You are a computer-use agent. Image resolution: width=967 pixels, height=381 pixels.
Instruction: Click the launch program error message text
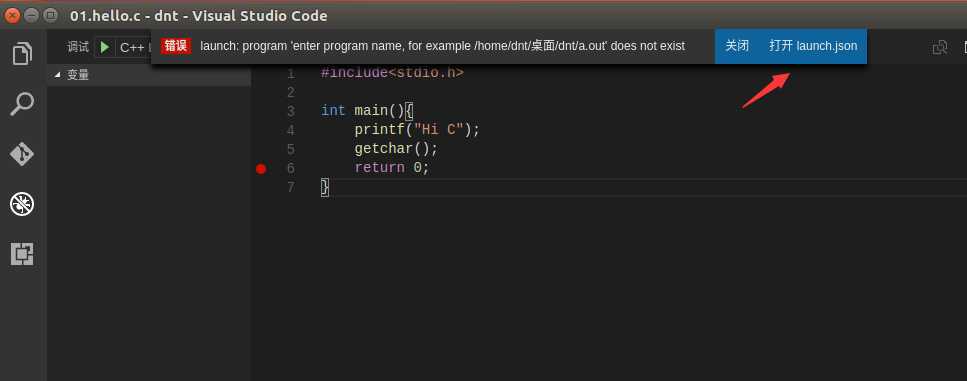442,46
